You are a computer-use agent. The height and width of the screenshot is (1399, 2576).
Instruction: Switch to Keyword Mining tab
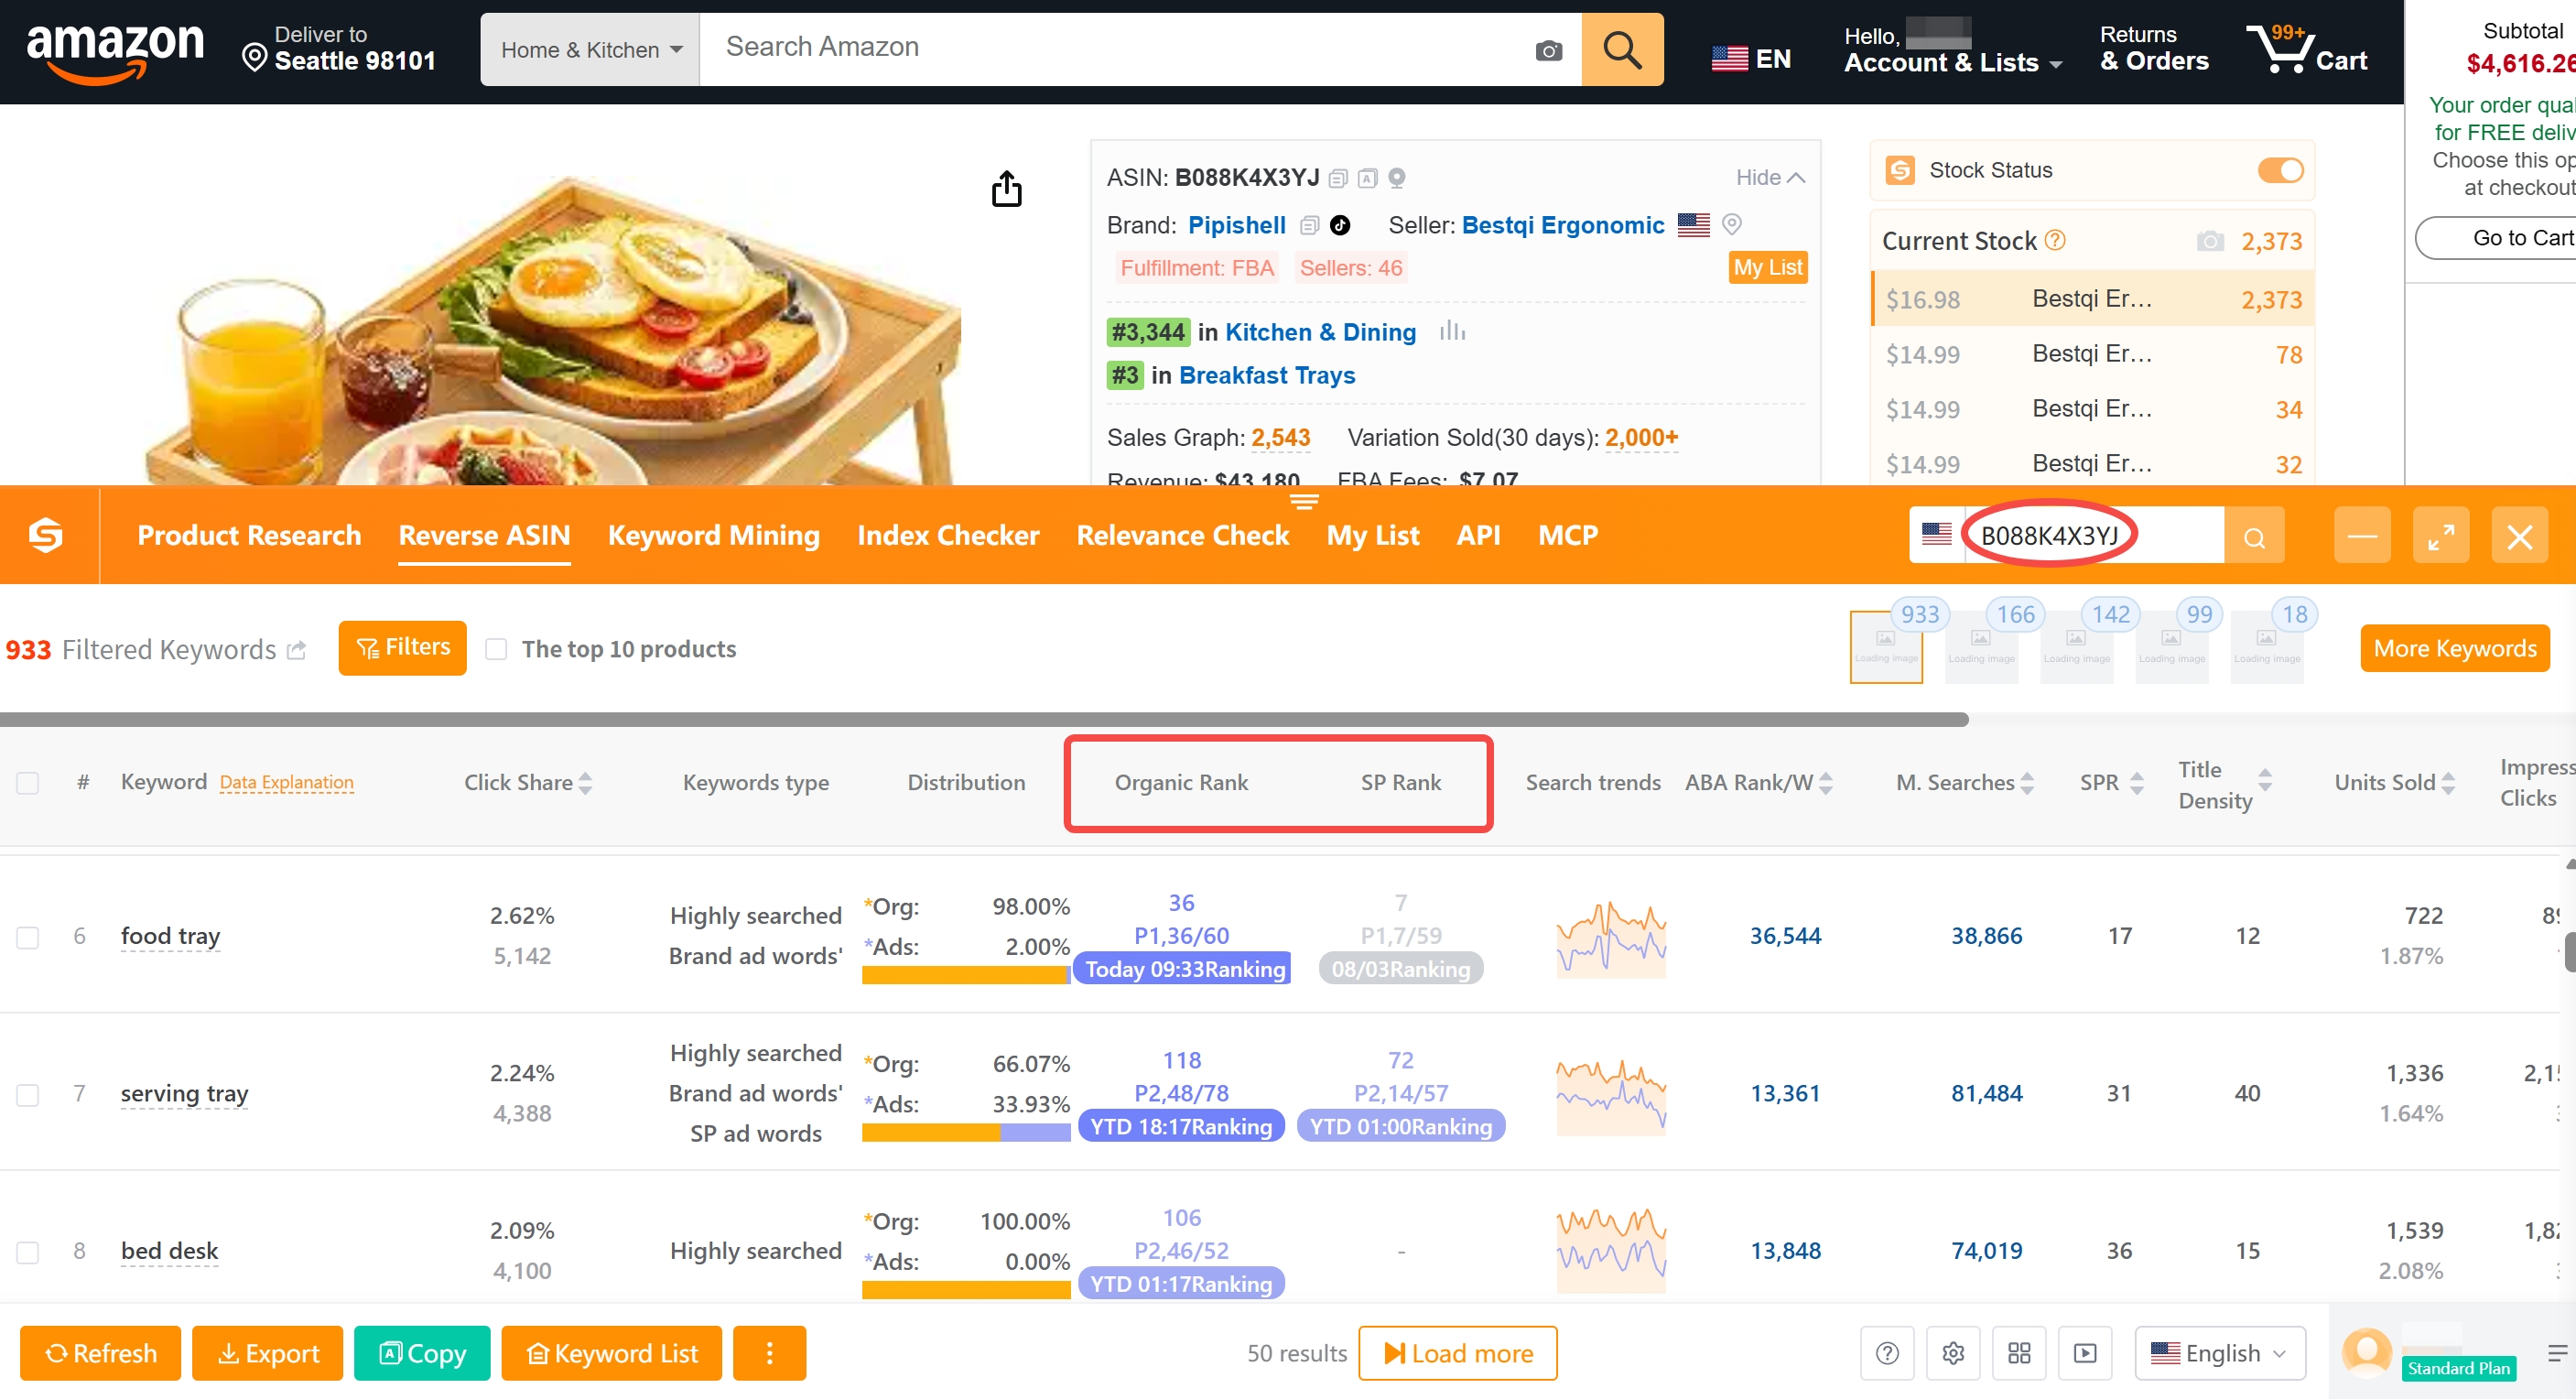714,535
